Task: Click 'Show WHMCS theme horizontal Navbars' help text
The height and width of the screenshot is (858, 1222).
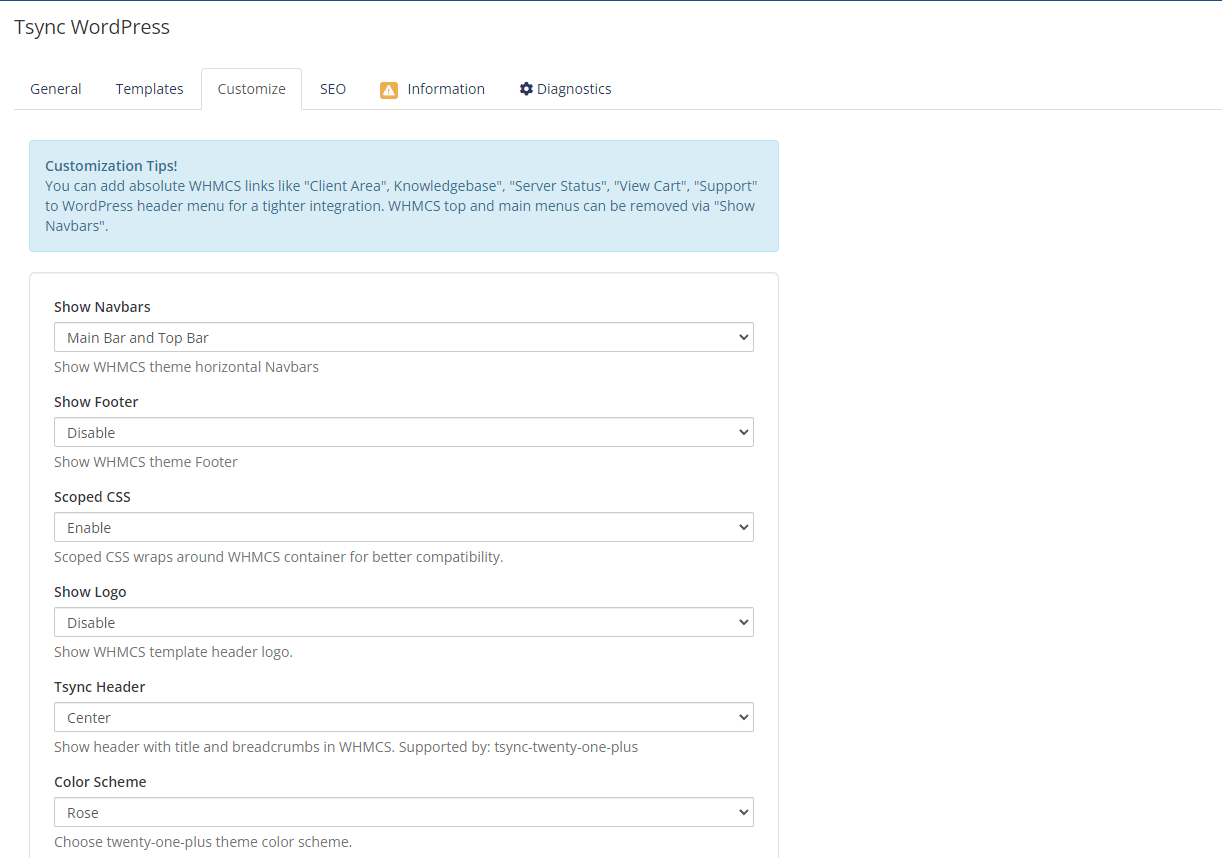Action: point(186,367)
